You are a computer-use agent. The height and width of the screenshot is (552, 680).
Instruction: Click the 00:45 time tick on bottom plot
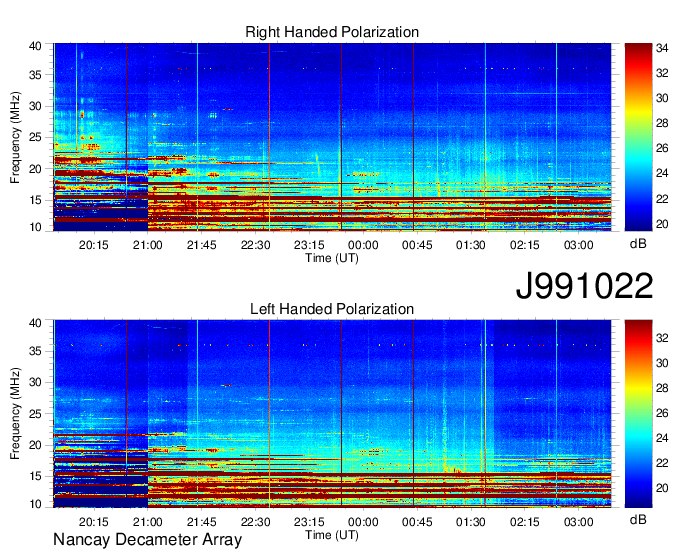[x=417, y=522]
